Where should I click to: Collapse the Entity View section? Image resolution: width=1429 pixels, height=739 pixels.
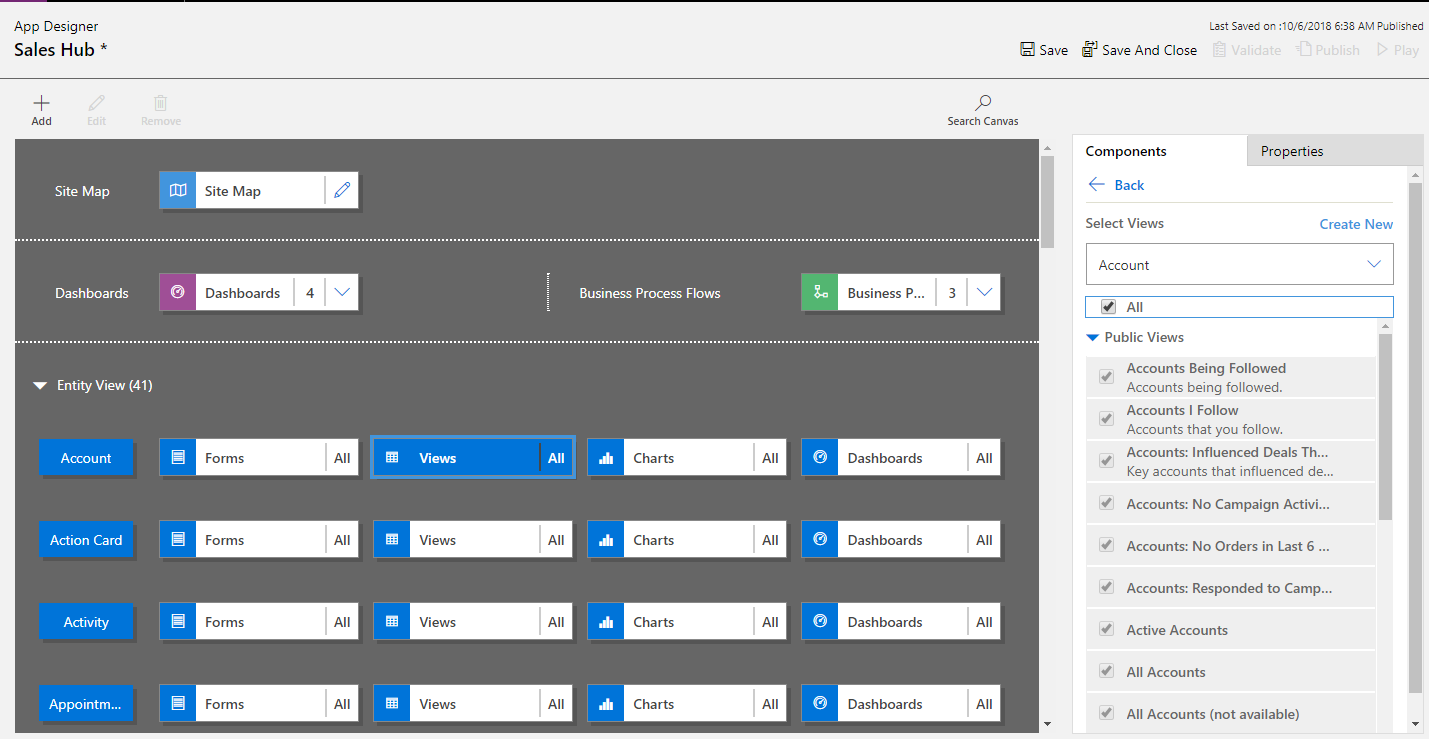tap(40, 385)
